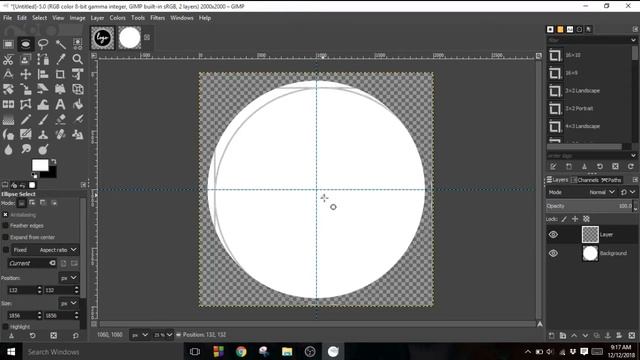
Task: Select the Smudge tool
Action: point(25,149)
